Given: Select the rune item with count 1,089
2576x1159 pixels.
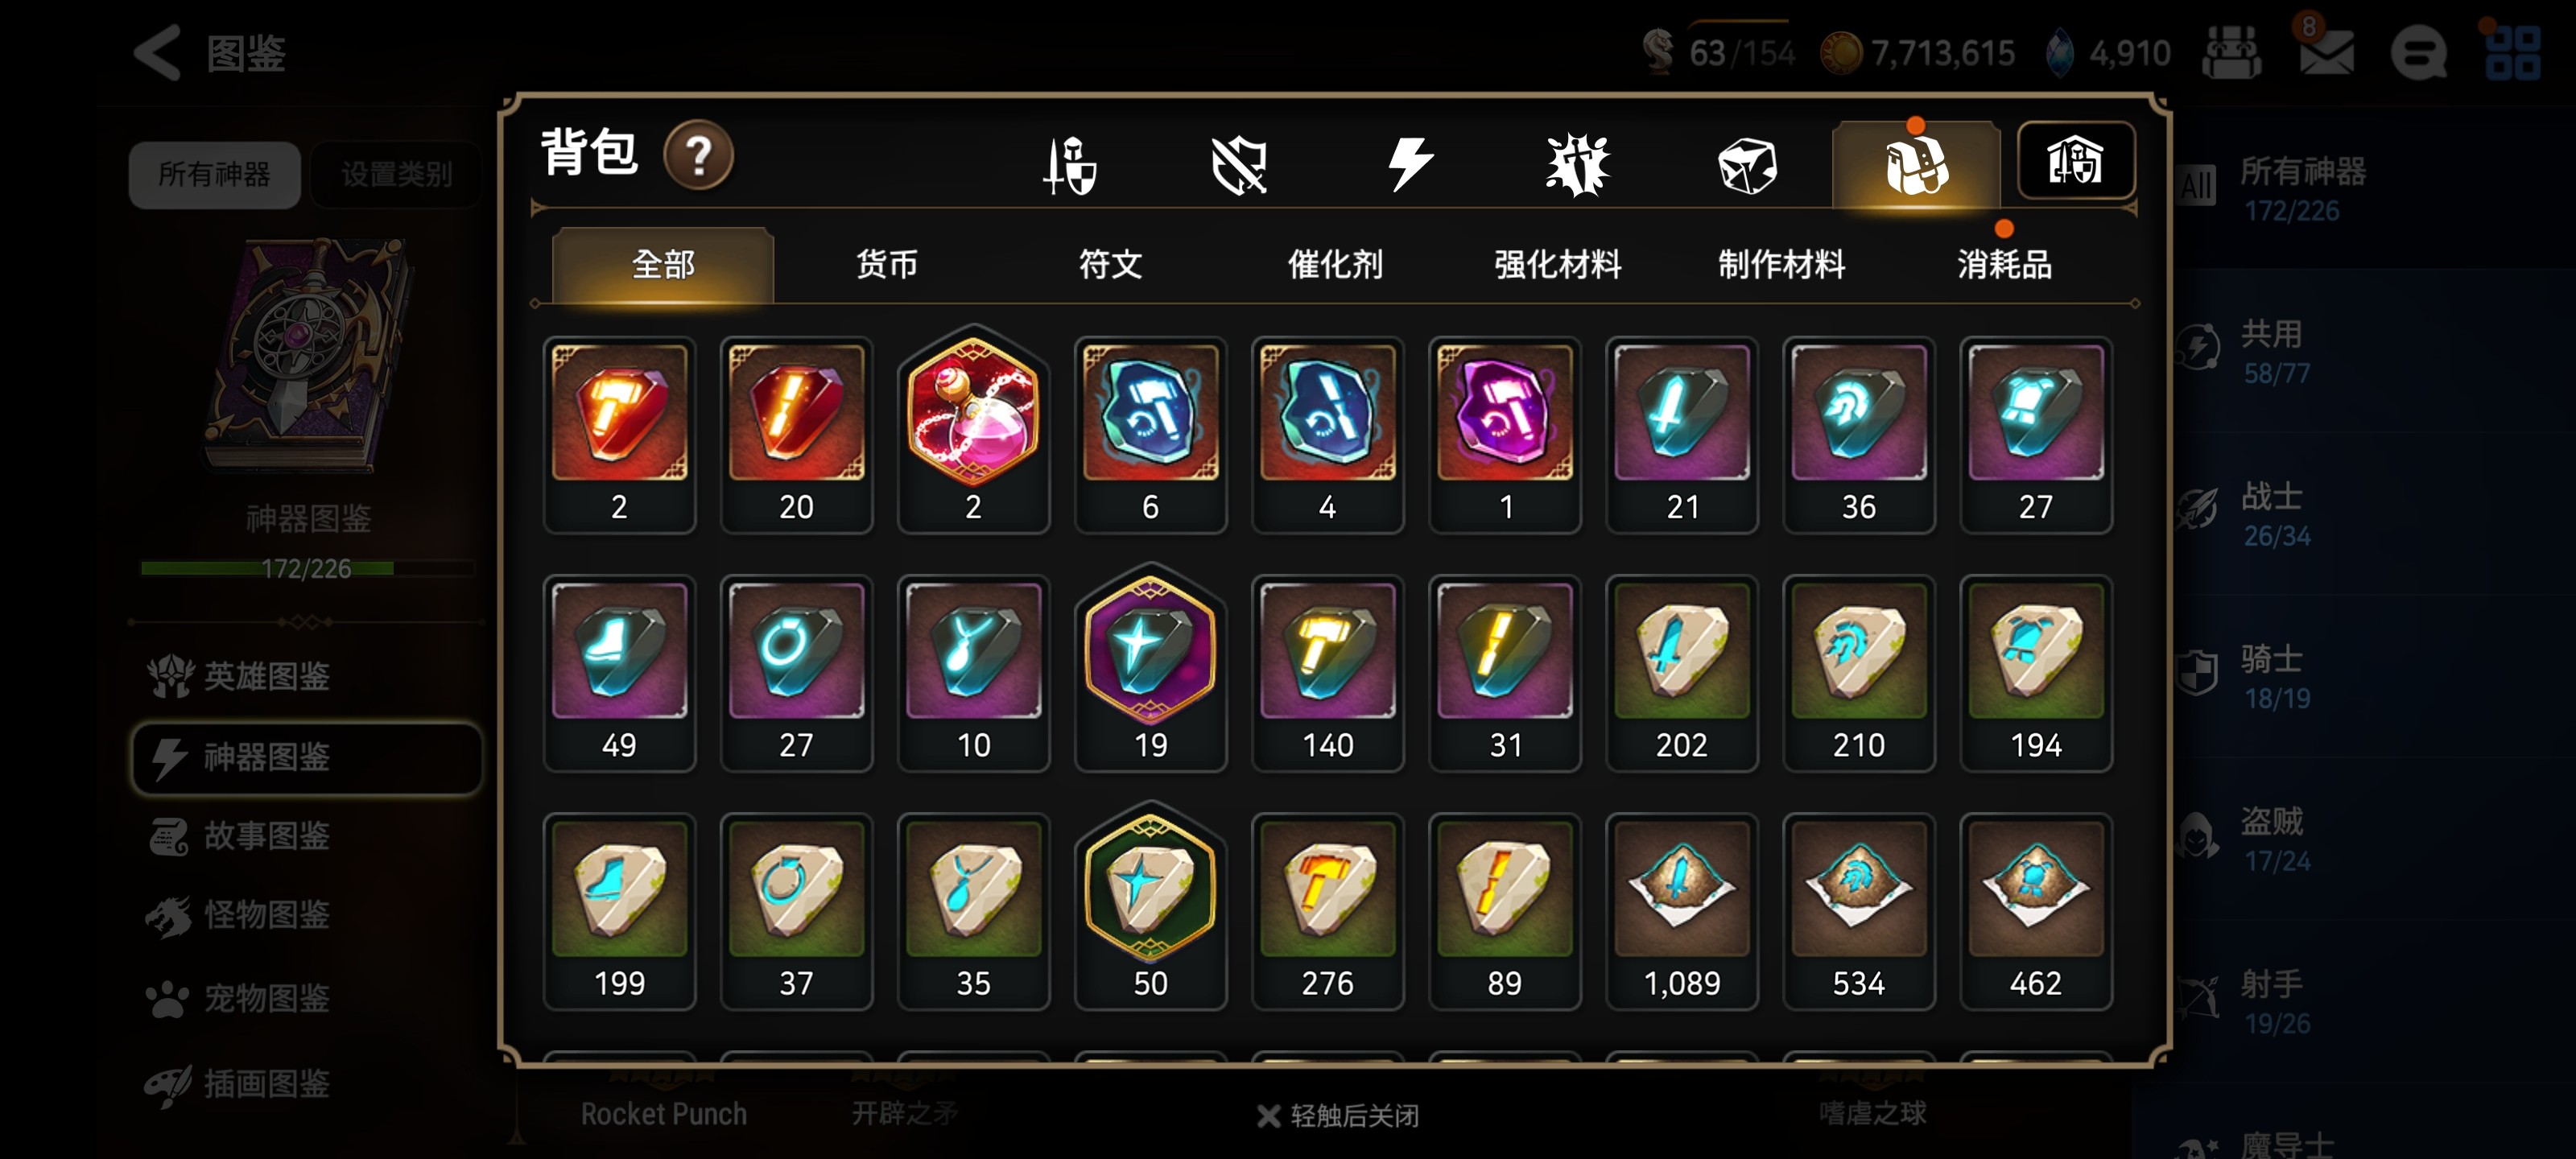Looking at the screenshot, I should pos(1681,911).
